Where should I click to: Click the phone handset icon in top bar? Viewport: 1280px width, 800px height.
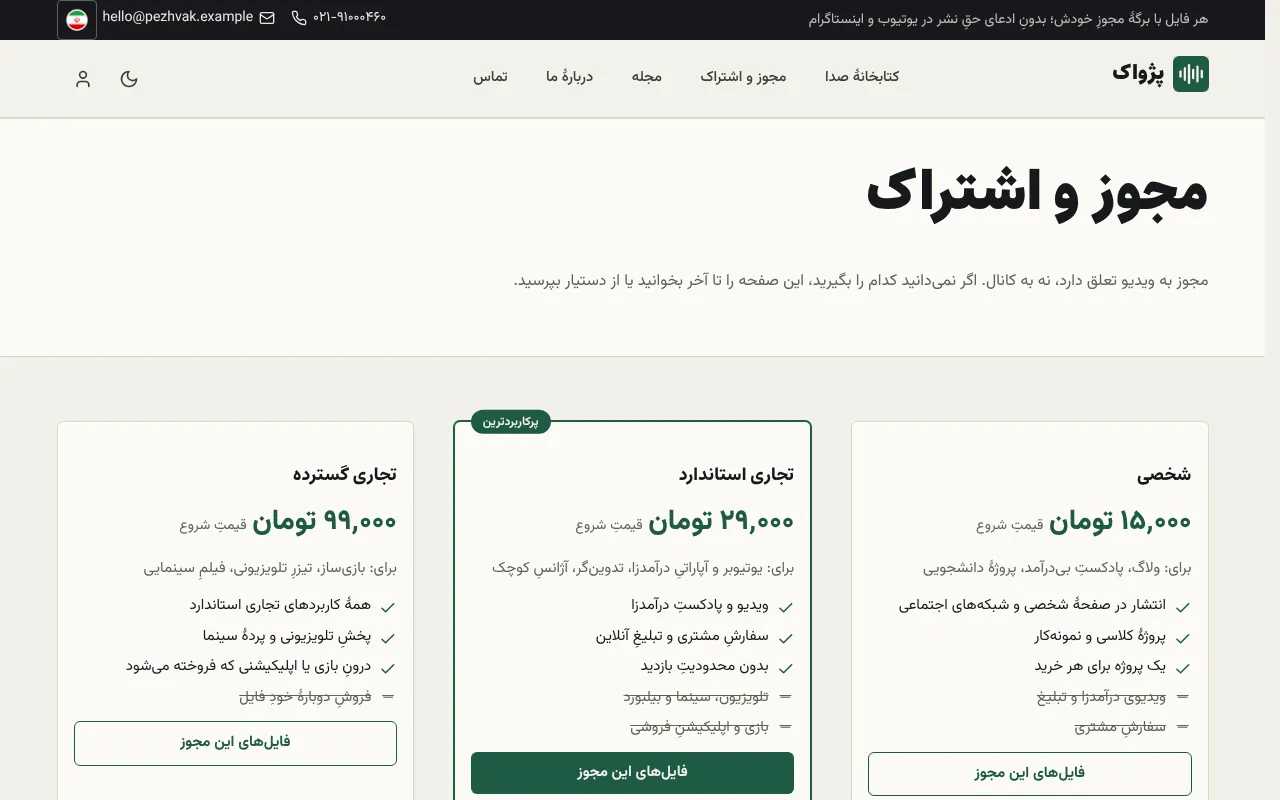[299, 18]
